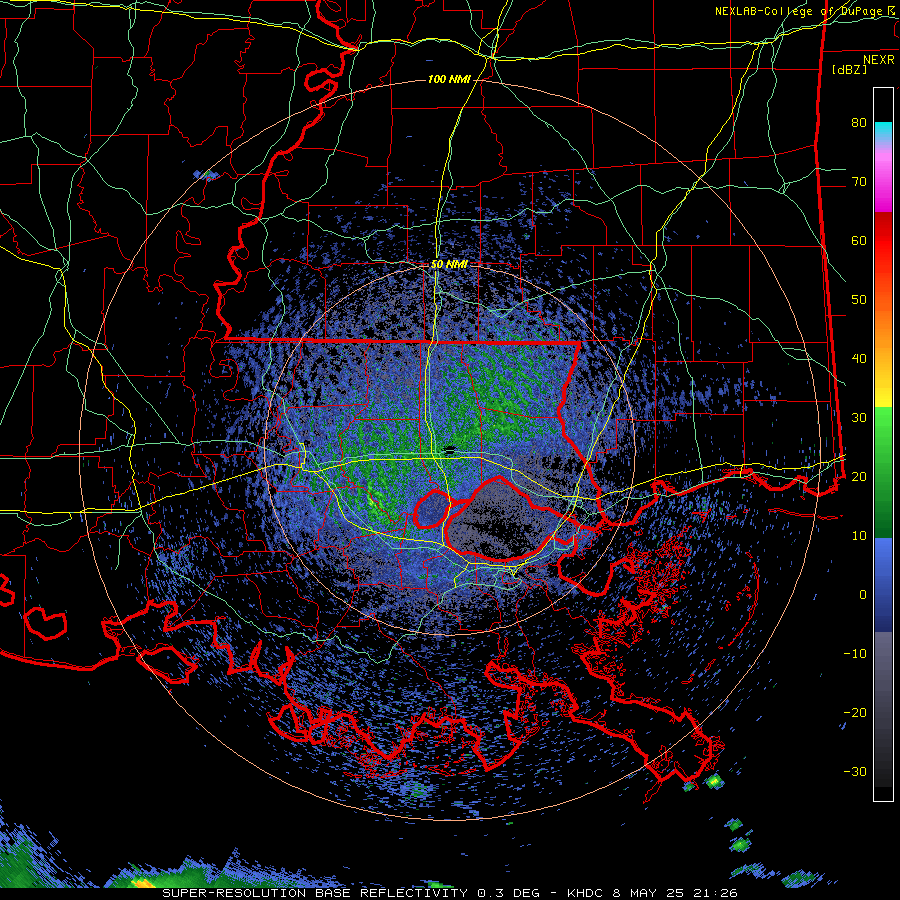Click the black radar site marker at center
900x900 pixels.
click(450, 449)
